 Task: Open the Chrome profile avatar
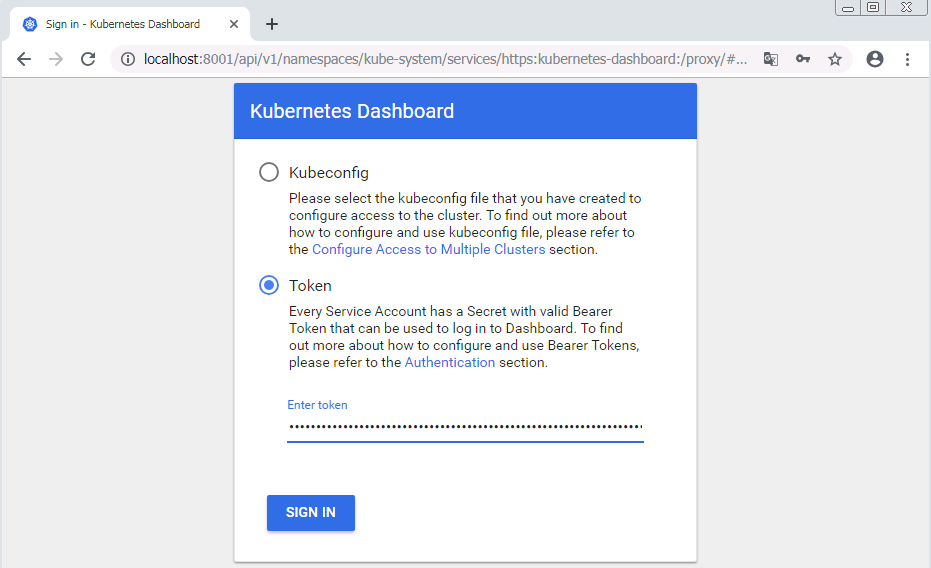[x=875, y=59]
